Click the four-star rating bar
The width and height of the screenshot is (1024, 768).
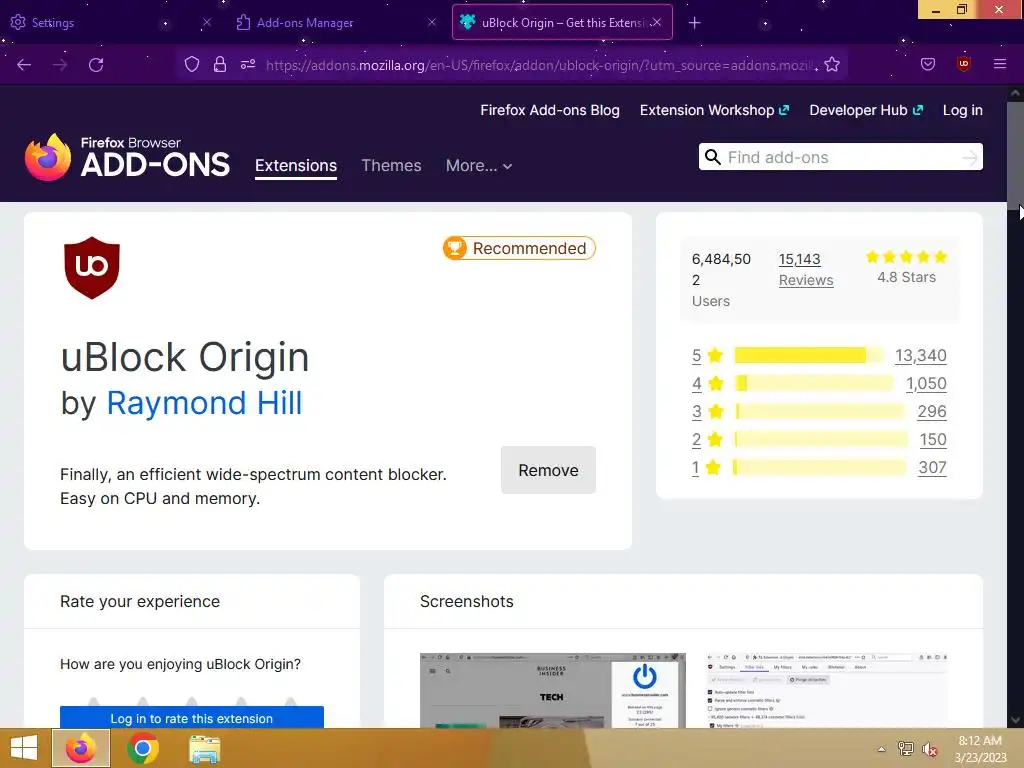click(814, 383)
